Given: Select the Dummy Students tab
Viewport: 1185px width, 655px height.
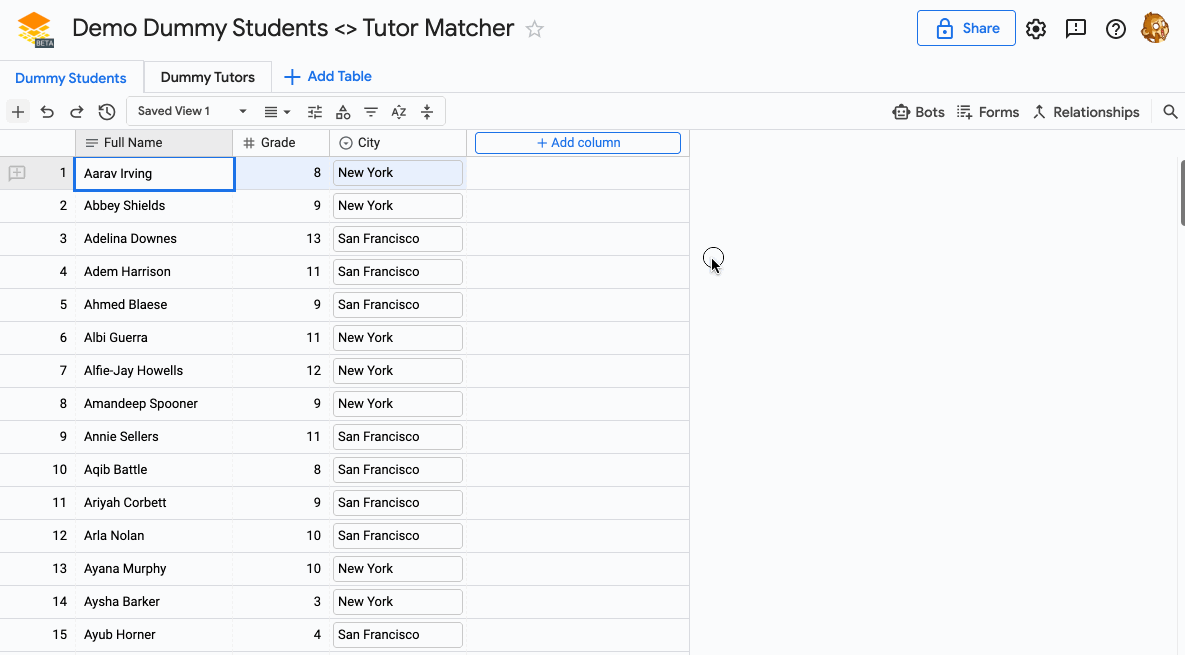Looking at the screenshot, I should (x=71, y=76).
